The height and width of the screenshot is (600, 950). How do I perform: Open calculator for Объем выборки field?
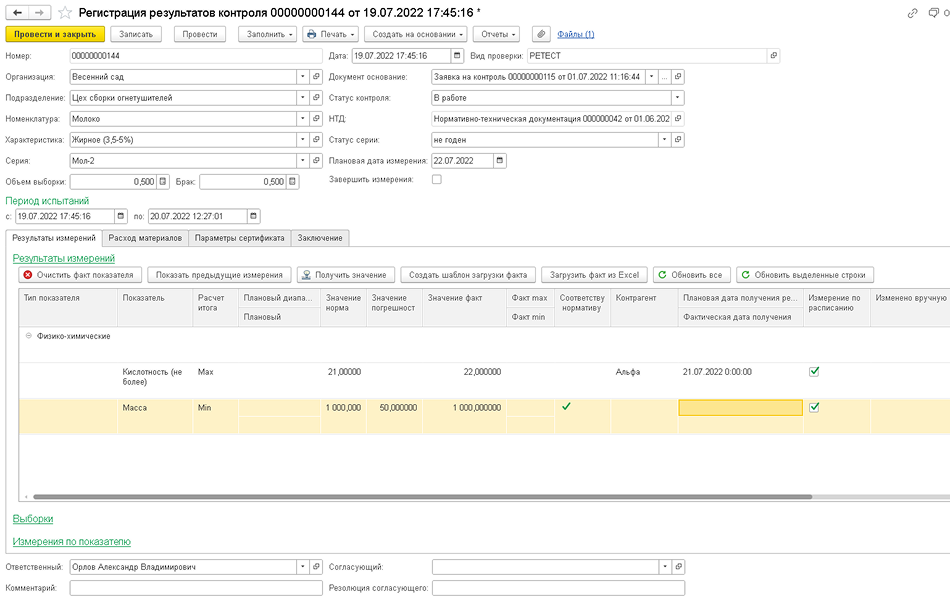click(x=163, y=182)
